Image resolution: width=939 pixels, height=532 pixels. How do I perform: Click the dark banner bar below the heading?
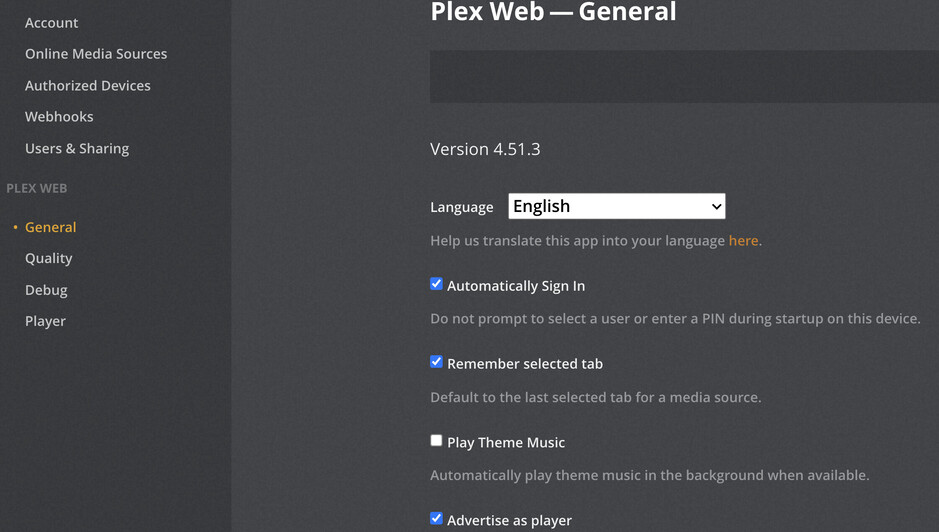[684, 77]
